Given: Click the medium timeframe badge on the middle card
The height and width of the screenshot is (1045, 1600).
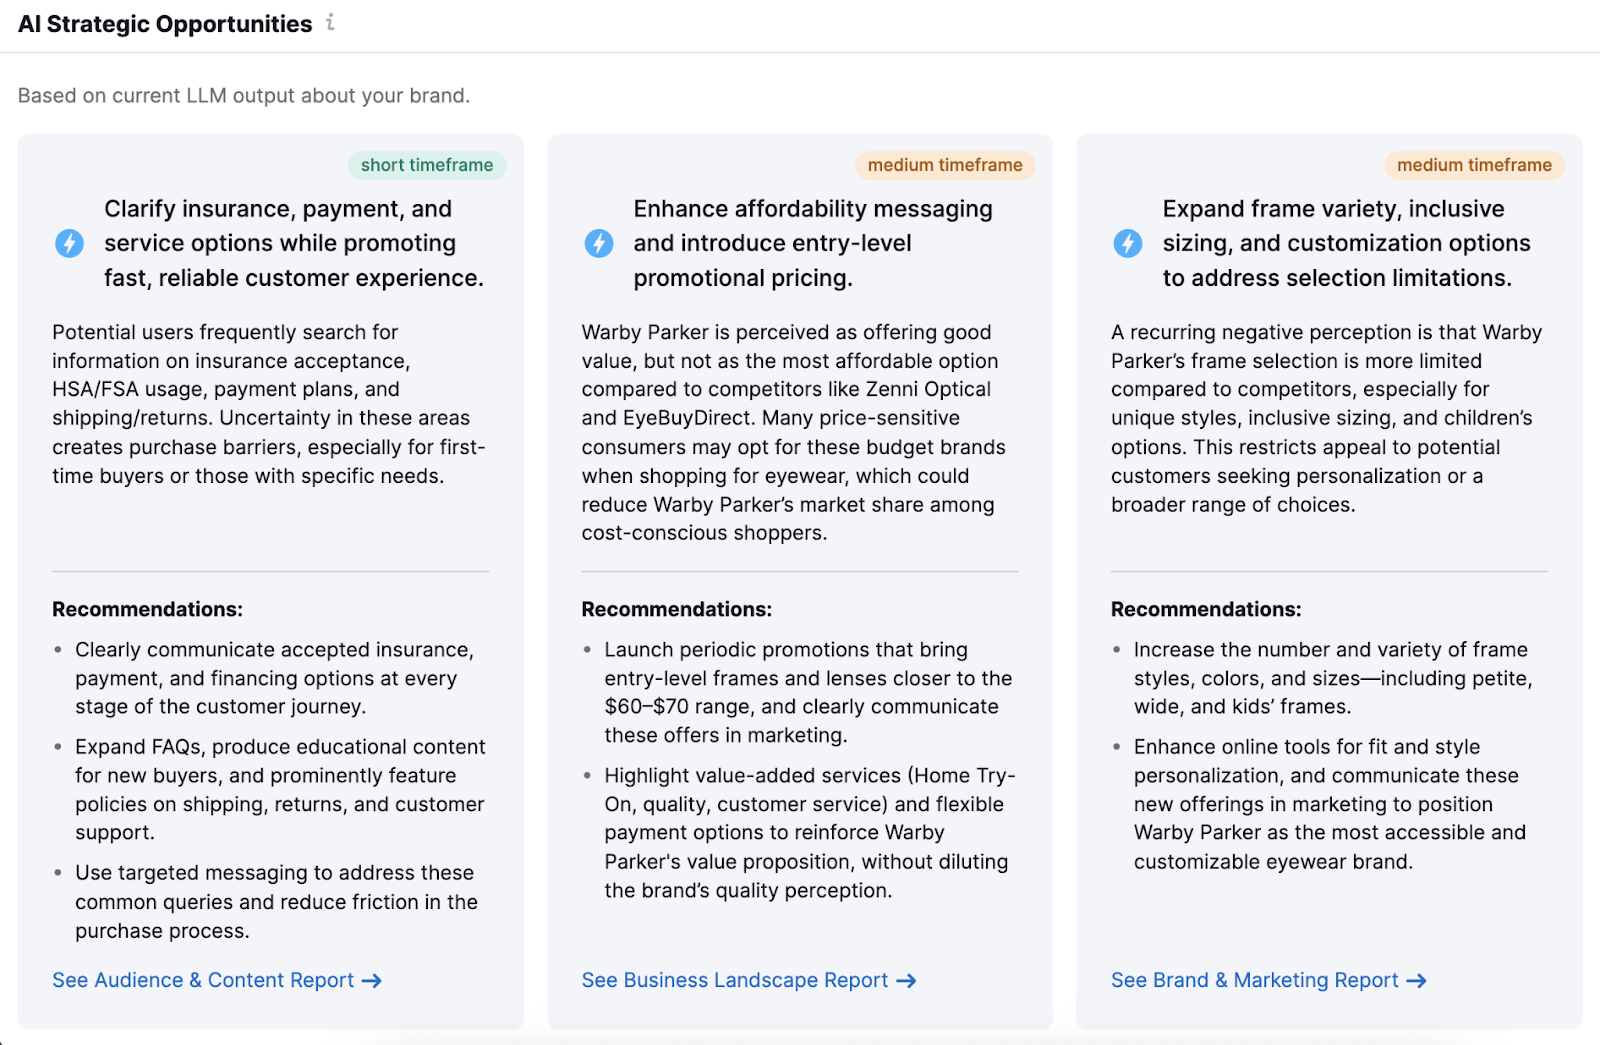Looking at the screenshot, I should [x=943, y=165].
